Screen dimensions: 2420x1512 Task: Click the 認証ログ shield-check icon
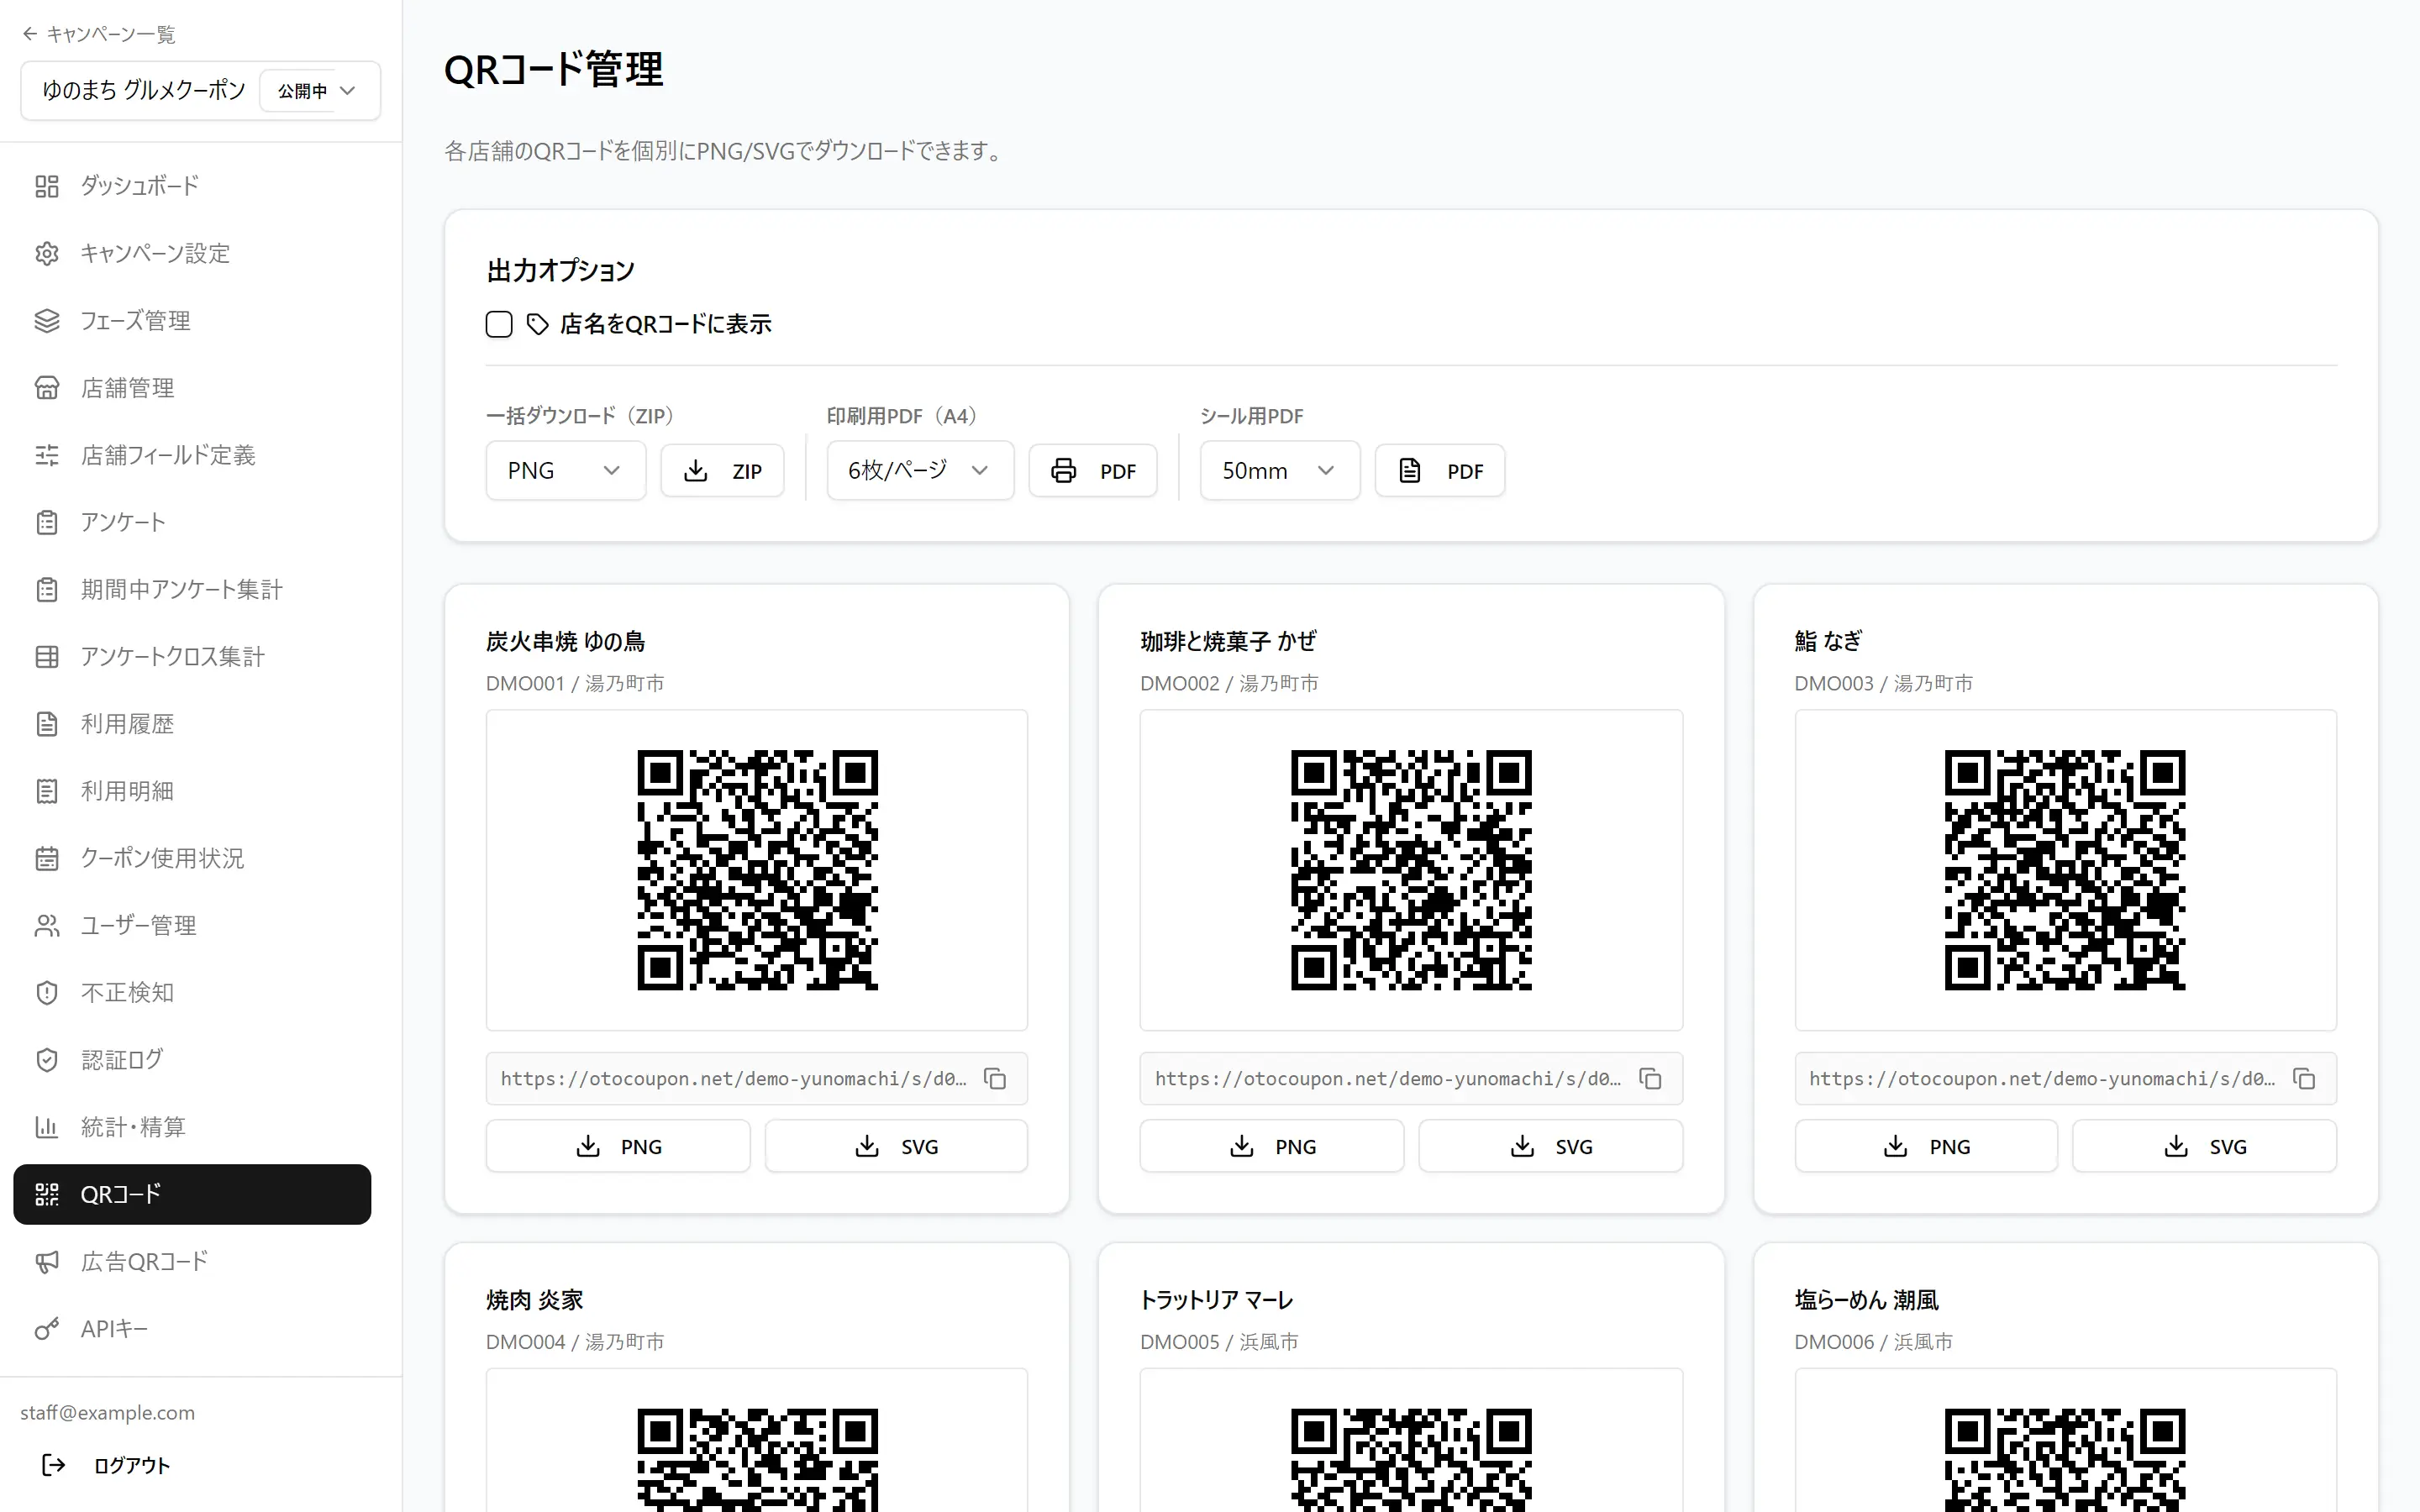pos(47,1060)
